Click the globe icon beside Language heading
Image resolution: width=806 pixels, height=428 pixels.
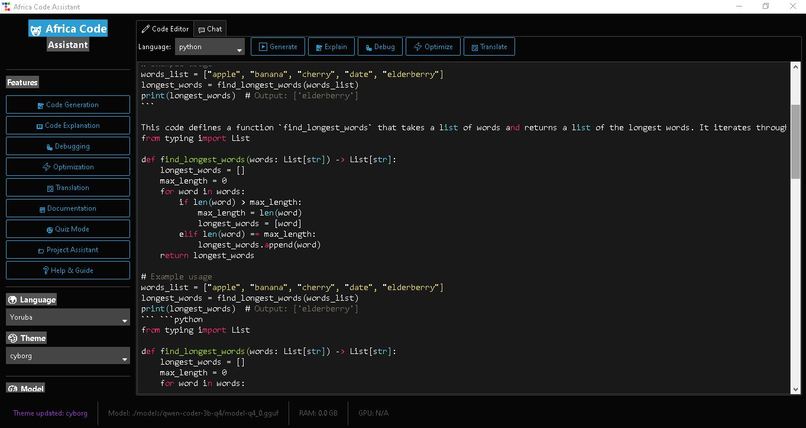12,300
